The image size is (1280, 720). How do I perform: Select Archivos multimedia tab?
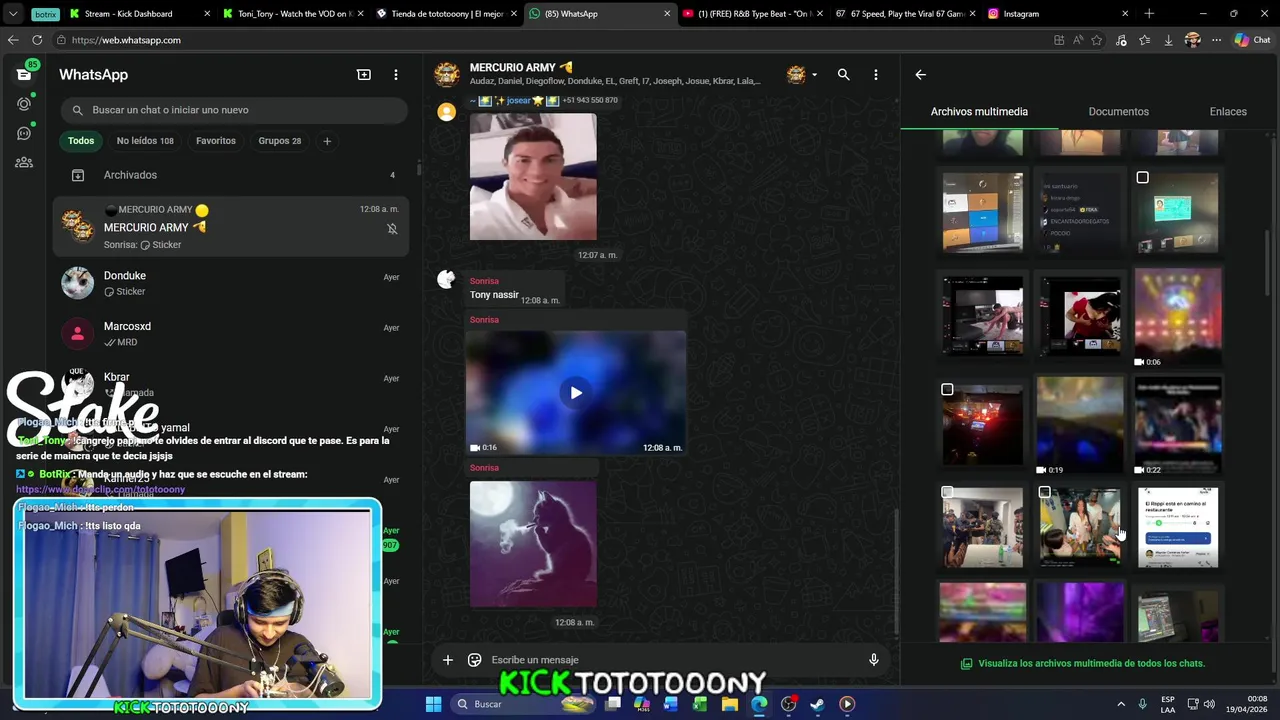(x=979, y=112)
